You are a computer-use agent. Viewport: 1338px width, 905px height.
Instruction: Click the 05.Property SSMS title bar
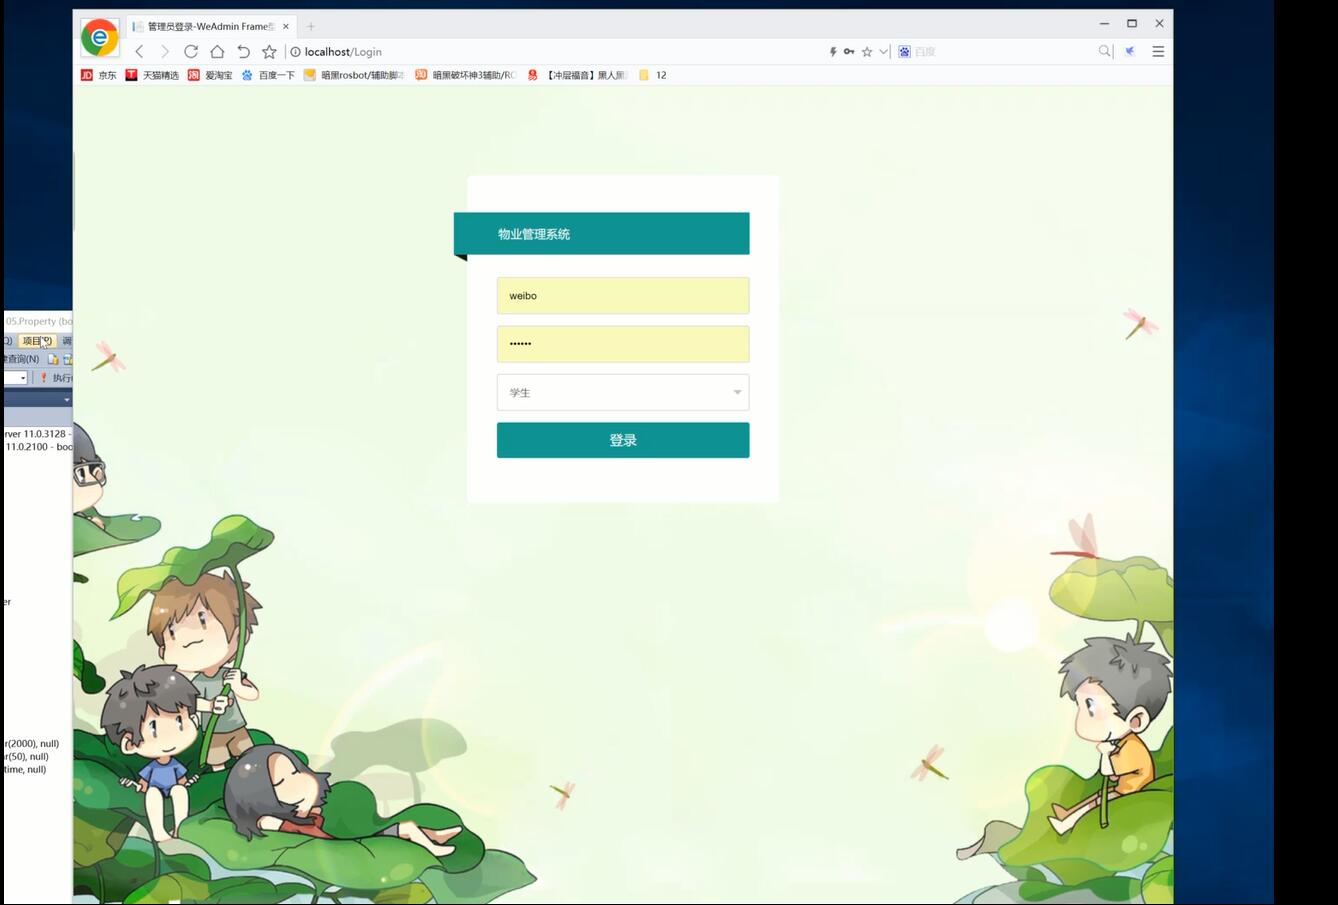coord(38,321)
